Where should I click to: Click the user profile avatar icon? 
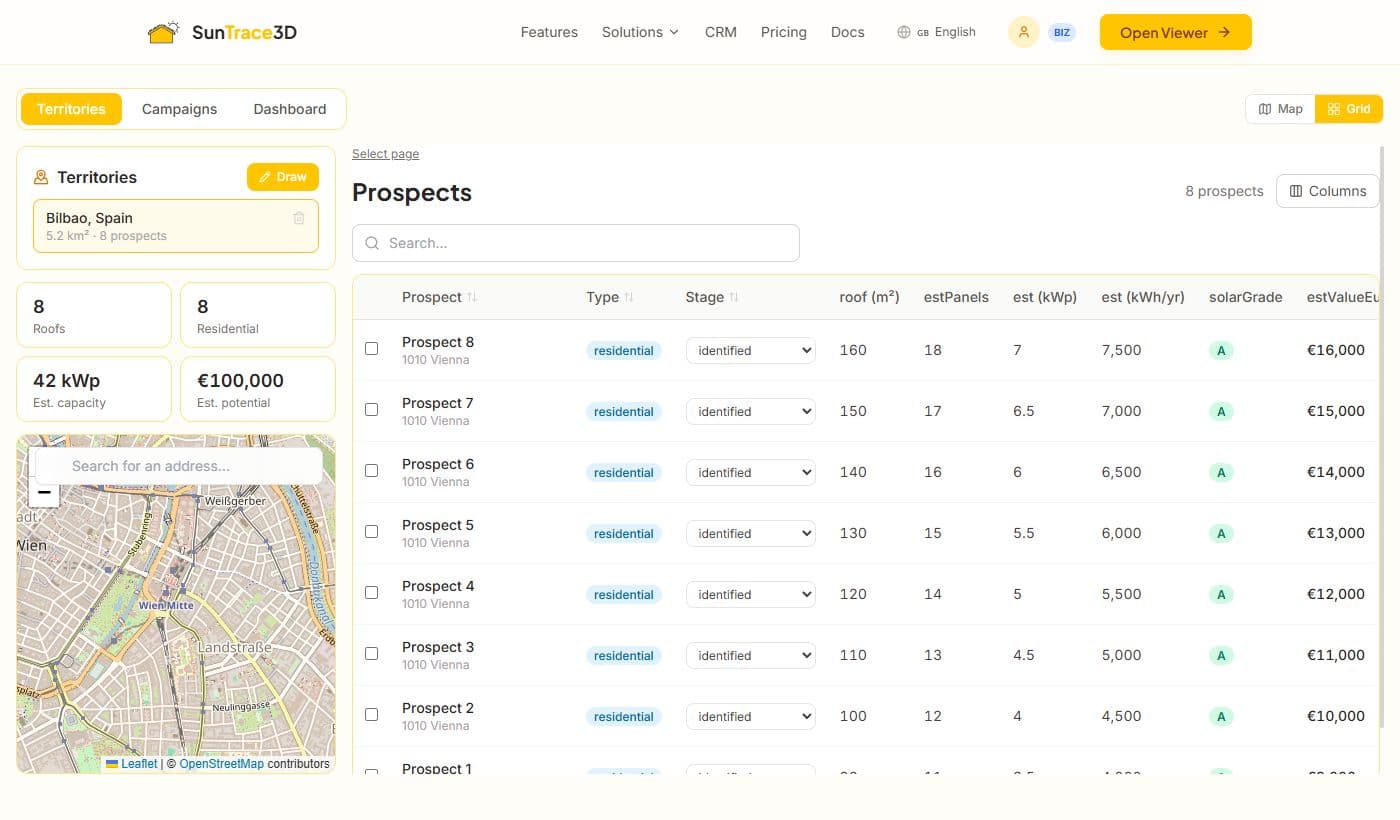[1023, 32]
